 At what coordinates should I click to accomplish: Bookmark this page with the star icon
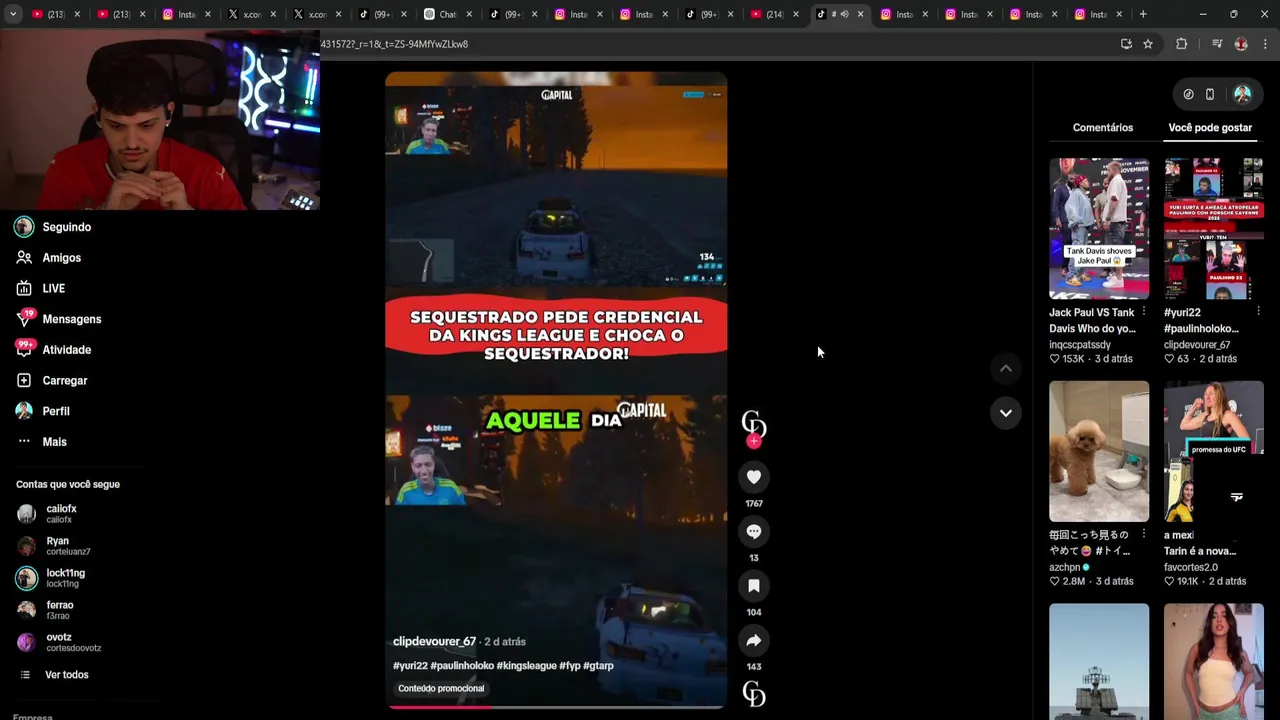point(1148,44)
